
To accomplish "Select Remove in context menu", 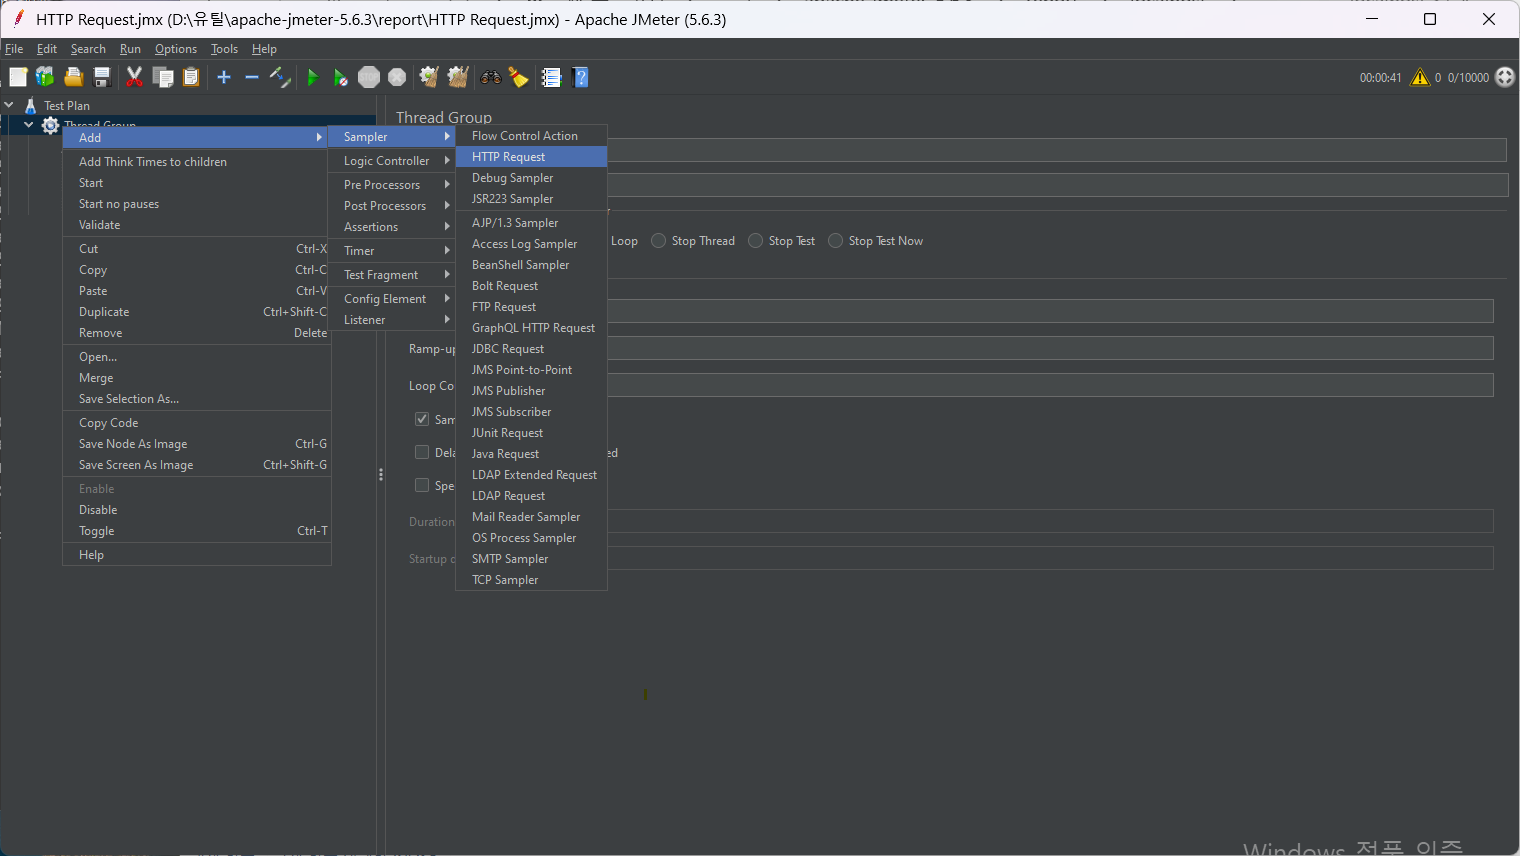I will pyautogui.click(x=197, y=333).
